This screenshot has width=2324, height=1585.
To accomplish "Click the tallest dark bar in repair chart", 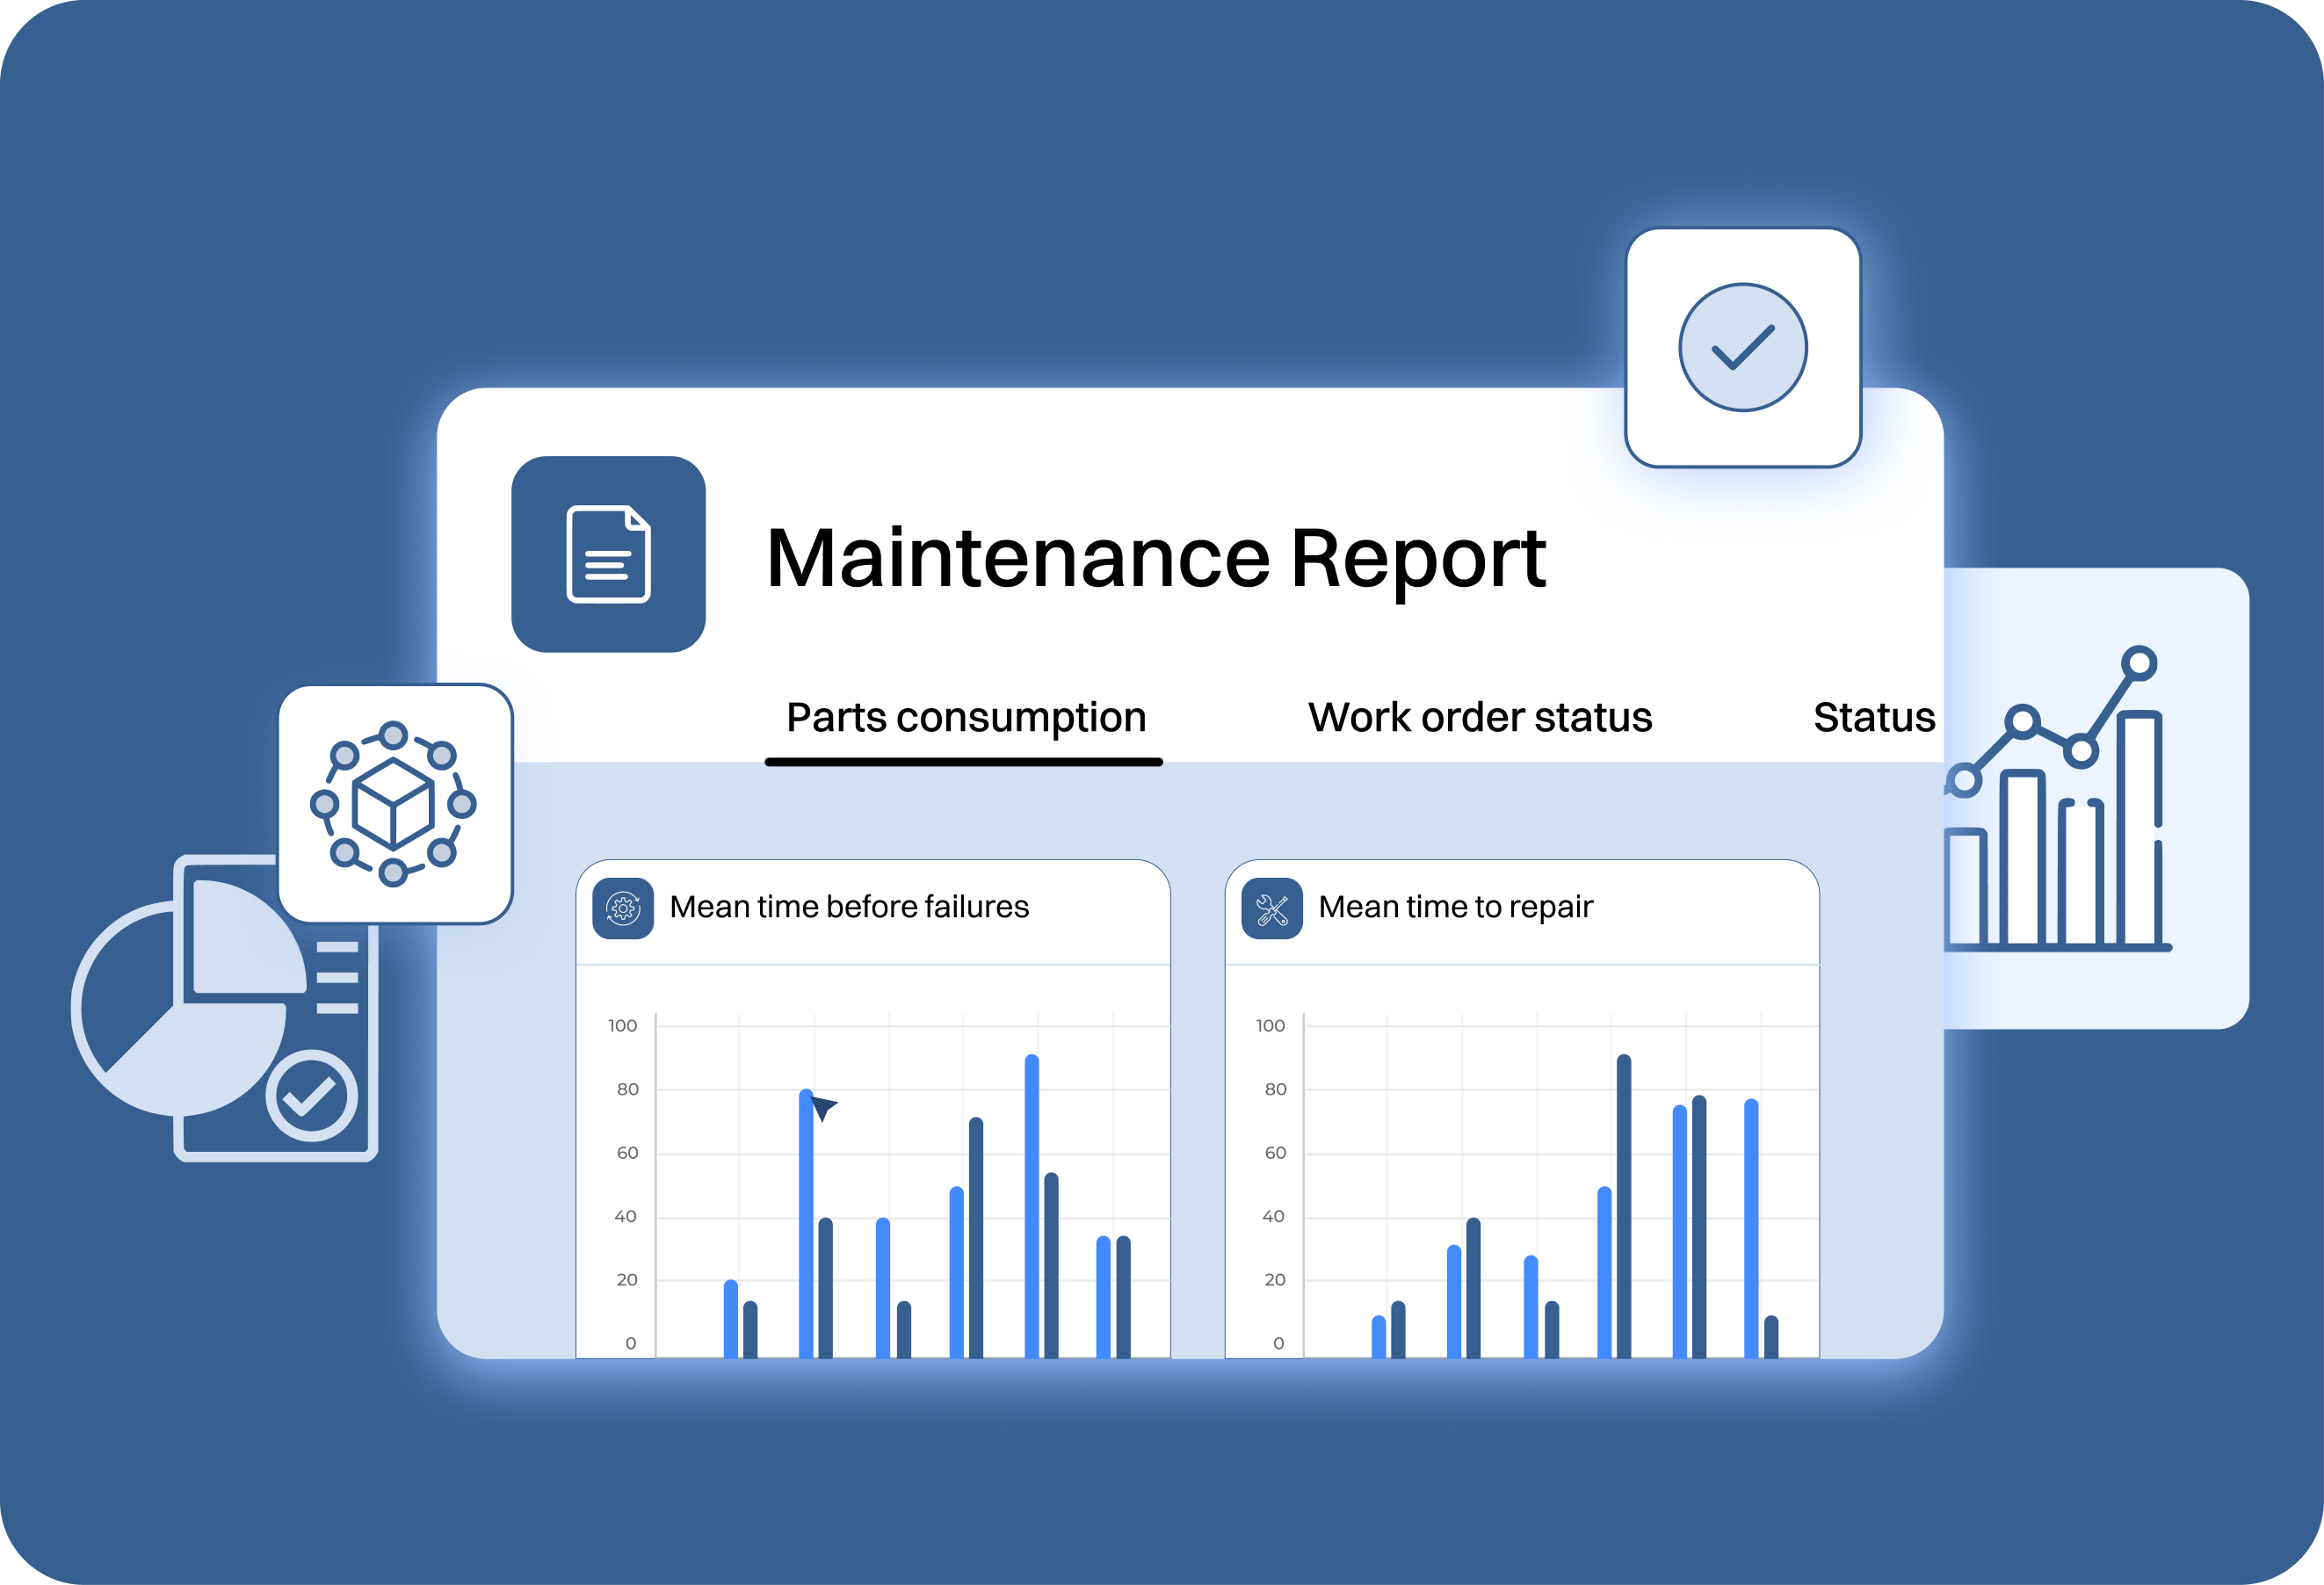I will [1623, 1200].
